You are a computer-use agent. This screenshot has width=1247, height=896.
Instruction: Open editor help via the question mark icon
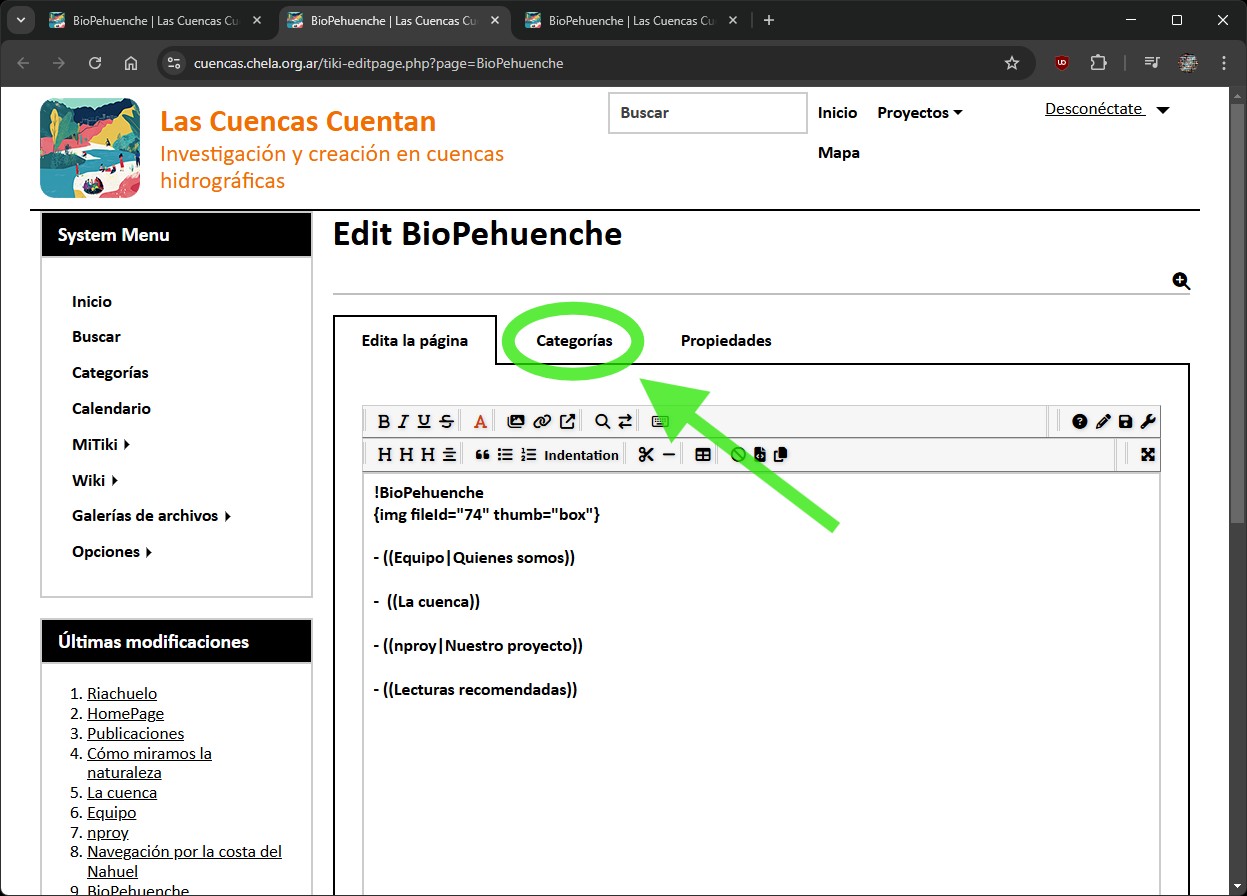(x=1080, y=422)
